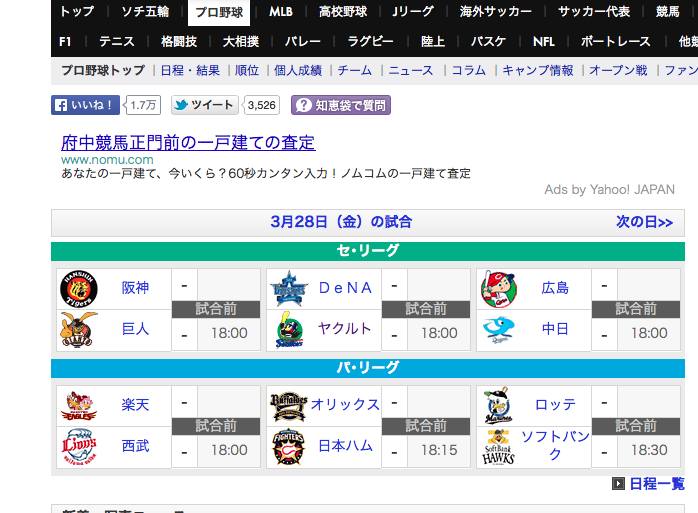The image size is (698, 513).
Task: Open the サッカー代表 navigation tab
Action: point(594,12)
